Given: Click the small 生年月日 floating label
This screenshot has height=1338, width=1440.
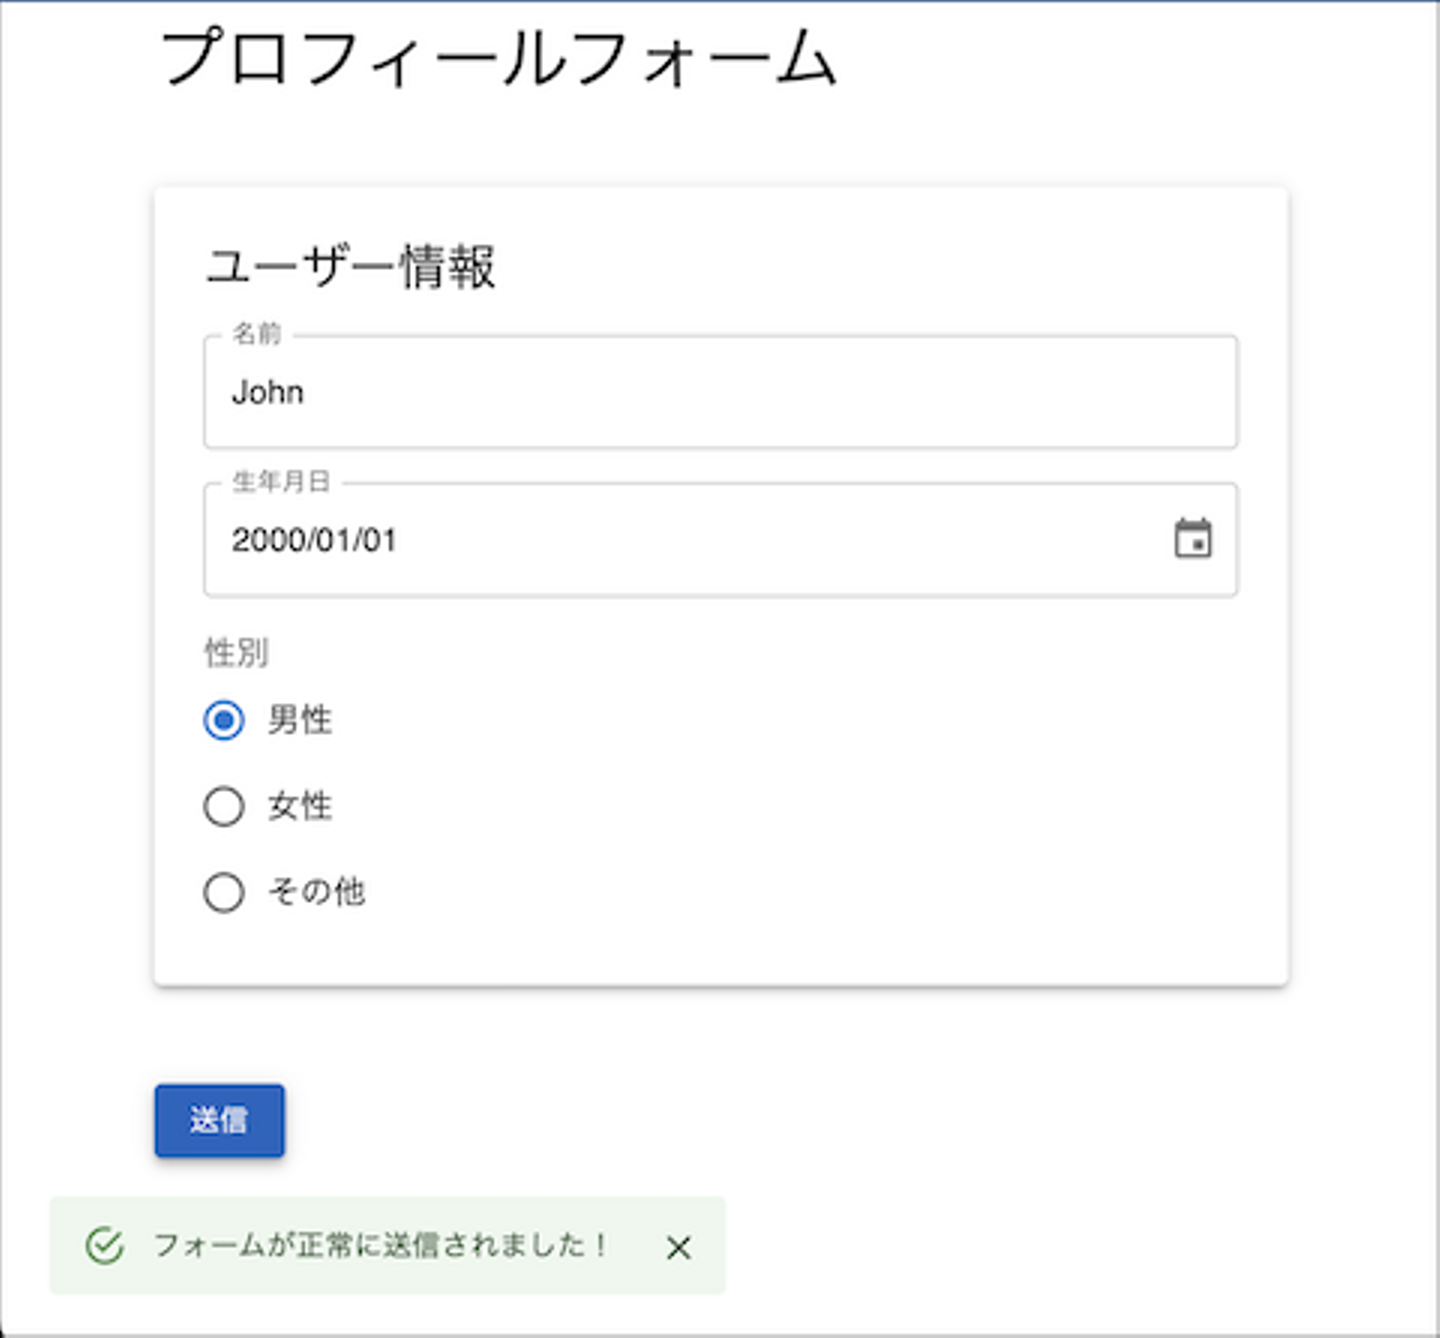Looking at the screenshot, I should [281, 482].
